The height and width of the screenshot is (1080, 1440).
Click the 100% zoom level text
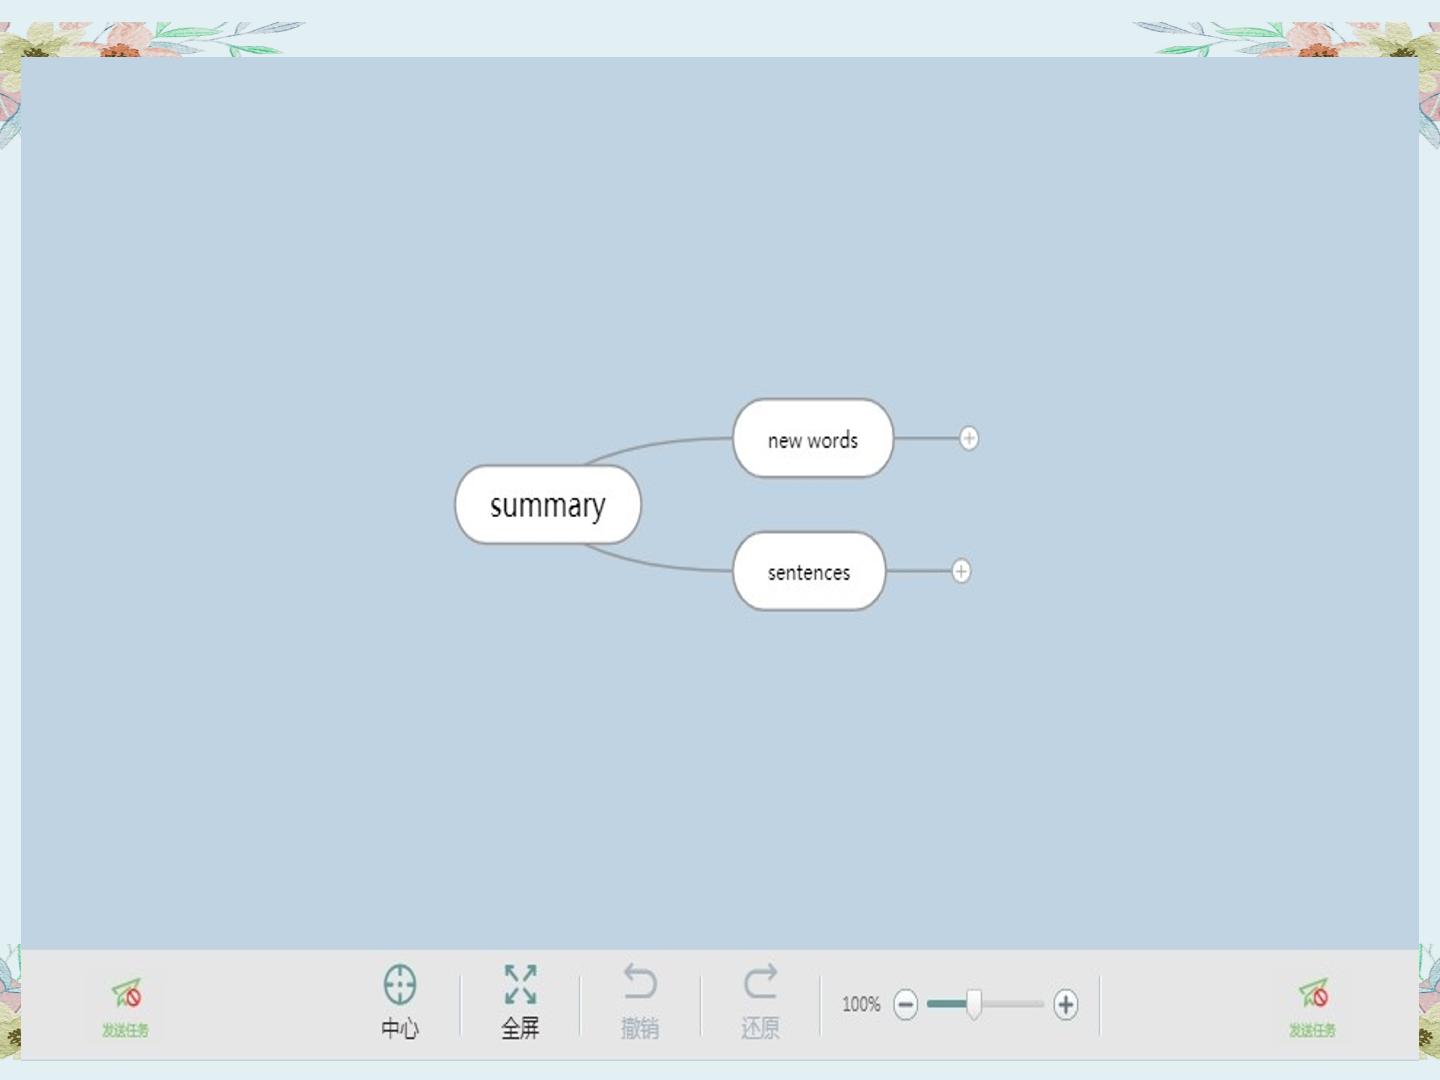point(861,1004)
